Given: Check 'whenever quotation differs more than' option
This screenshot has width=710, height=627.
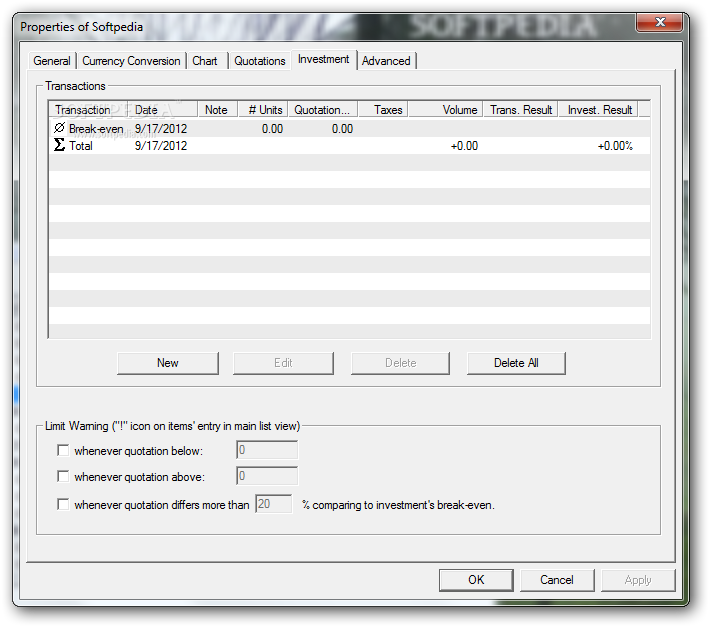Looking at the screenshot, I should 64,505.
